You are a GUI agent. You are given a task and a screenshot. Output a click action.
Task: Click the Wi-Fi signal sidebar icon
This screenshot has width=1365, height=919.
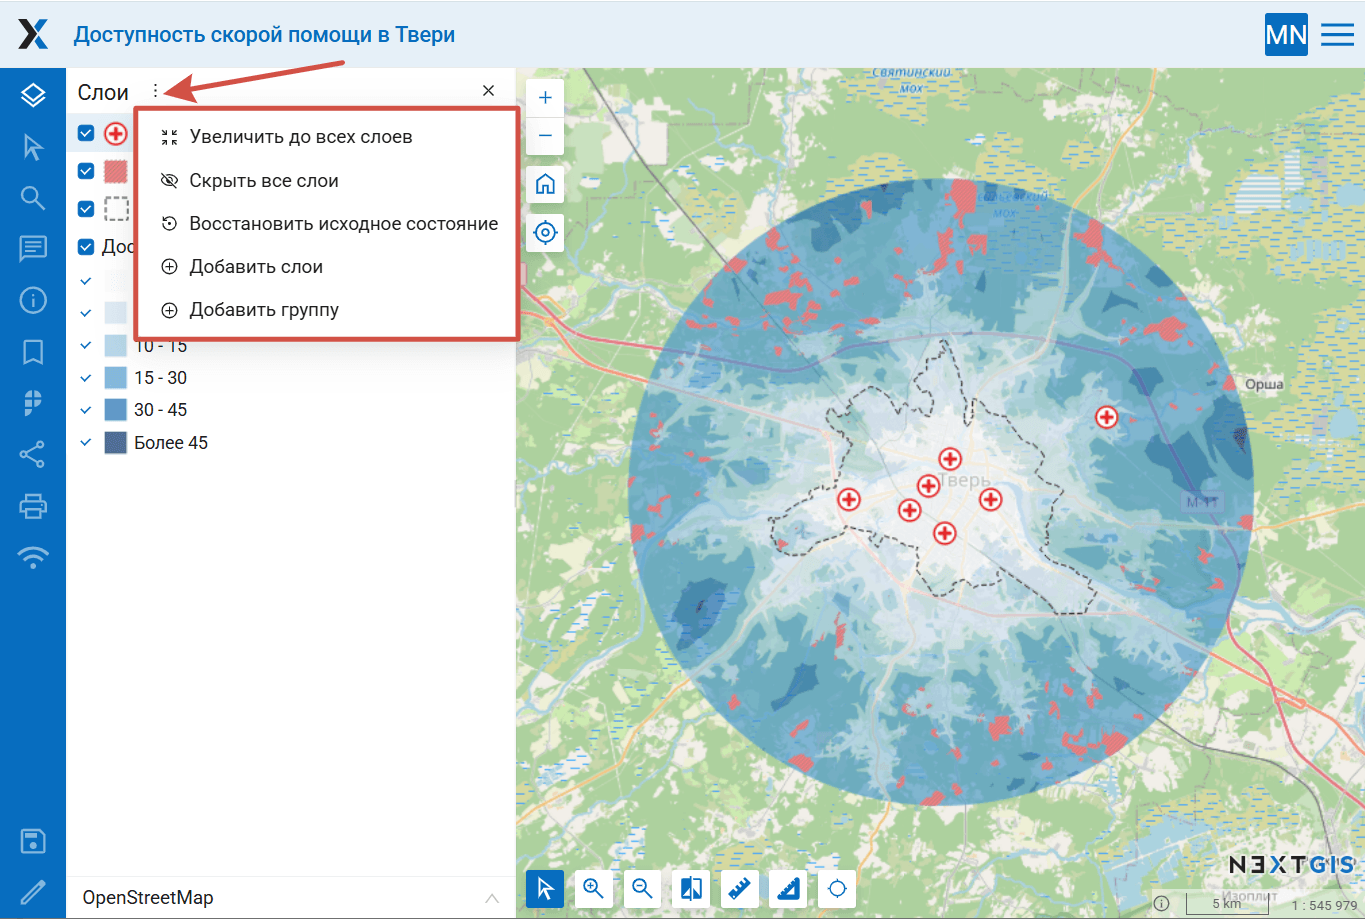33,558
